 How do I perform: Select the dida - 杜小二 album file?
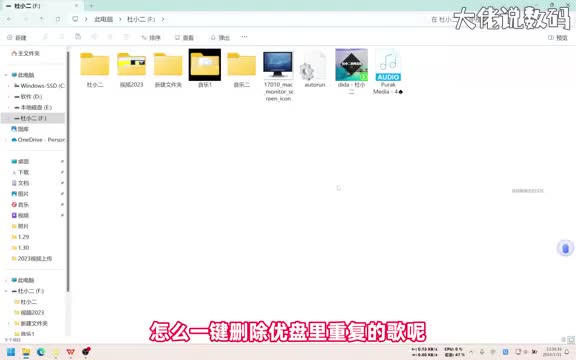[352, 72]
